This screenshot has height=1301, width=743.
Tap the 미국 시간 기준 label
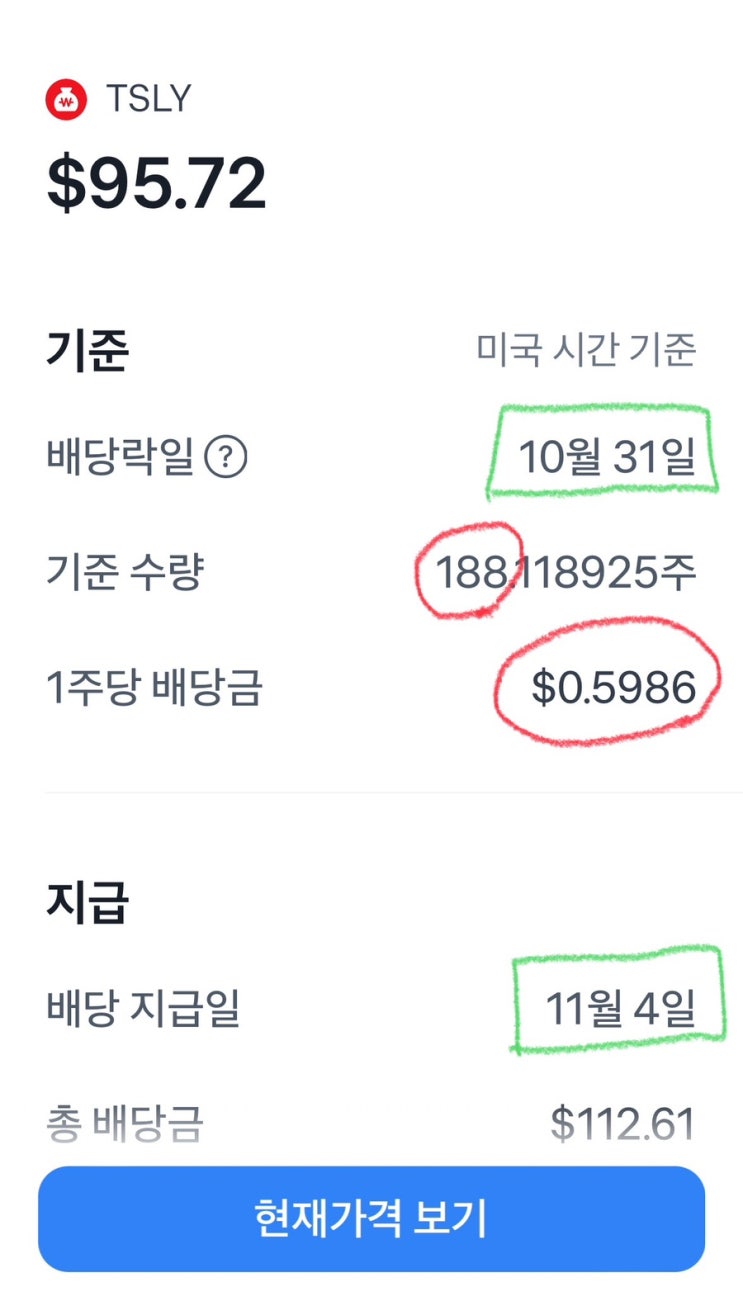click(x=586, y=351)
